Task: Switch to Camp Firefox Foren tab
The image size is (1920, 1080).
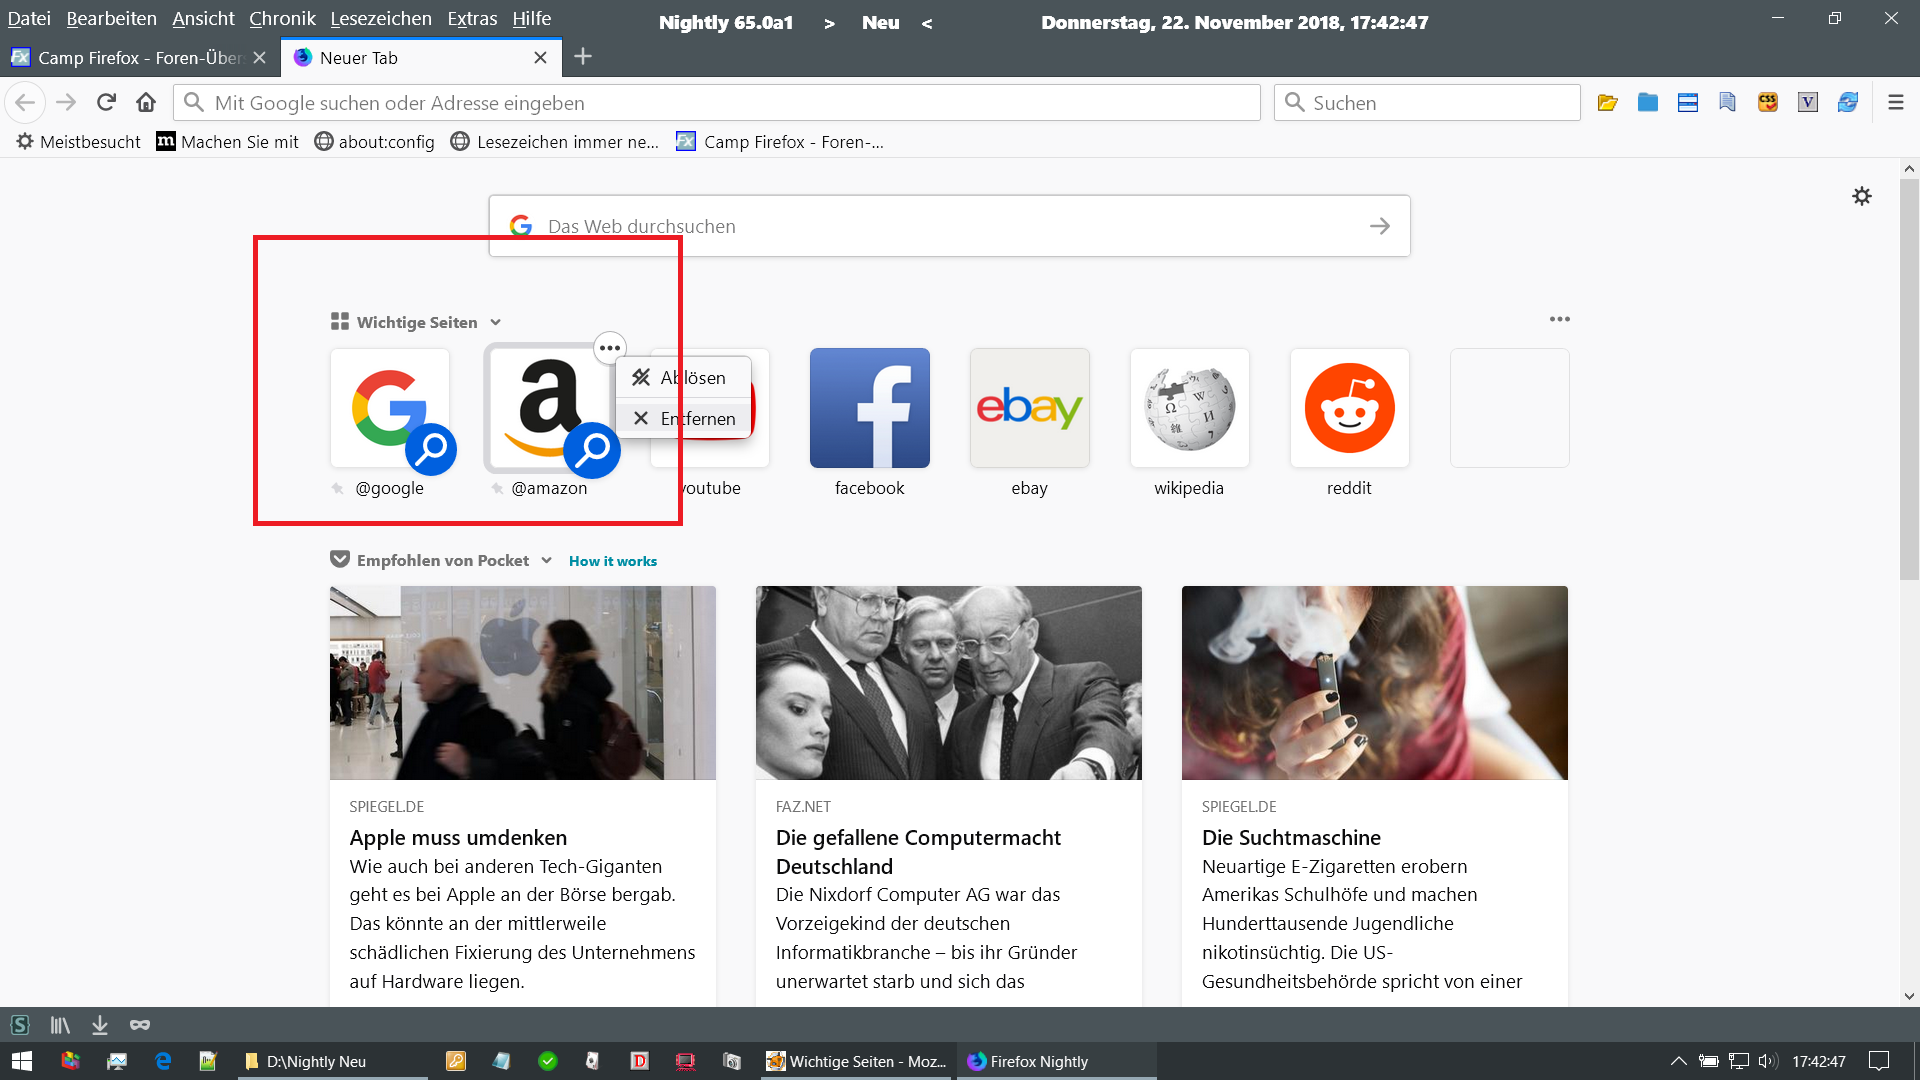Action: point(130,58)
